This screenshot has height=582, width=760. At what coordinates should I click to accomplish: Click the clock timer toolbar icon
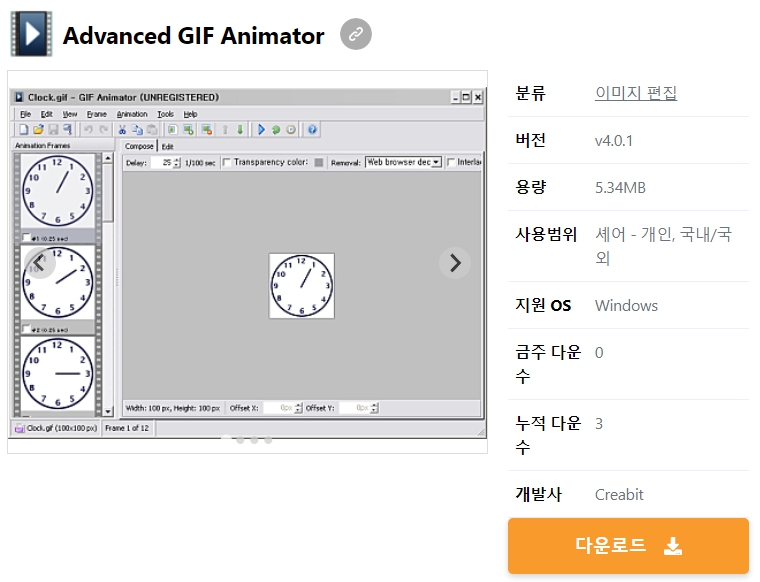[x=291, y=129]
